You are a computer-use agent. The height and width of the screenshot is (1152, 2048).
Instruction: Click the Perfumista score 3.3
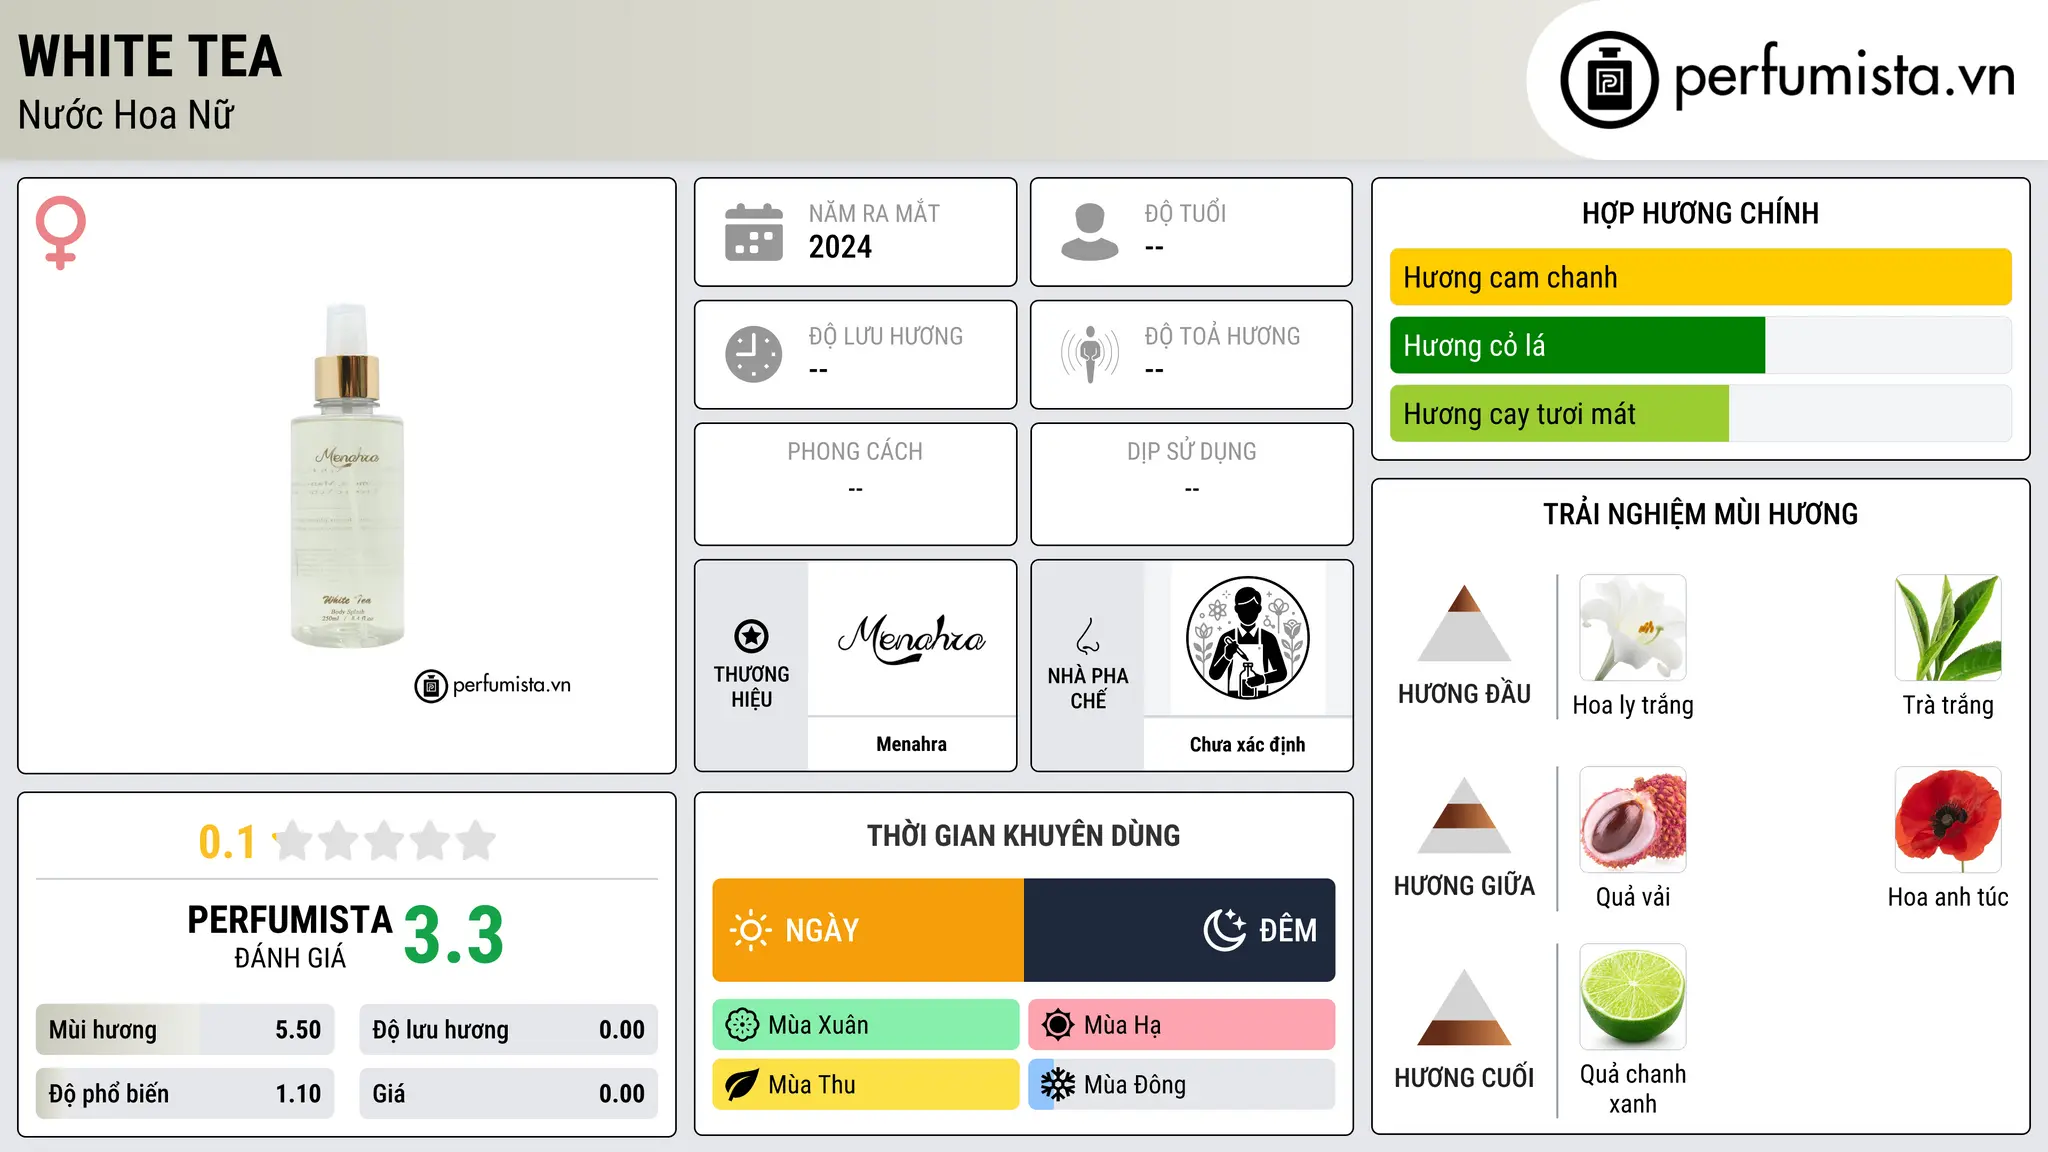[454, 936]
